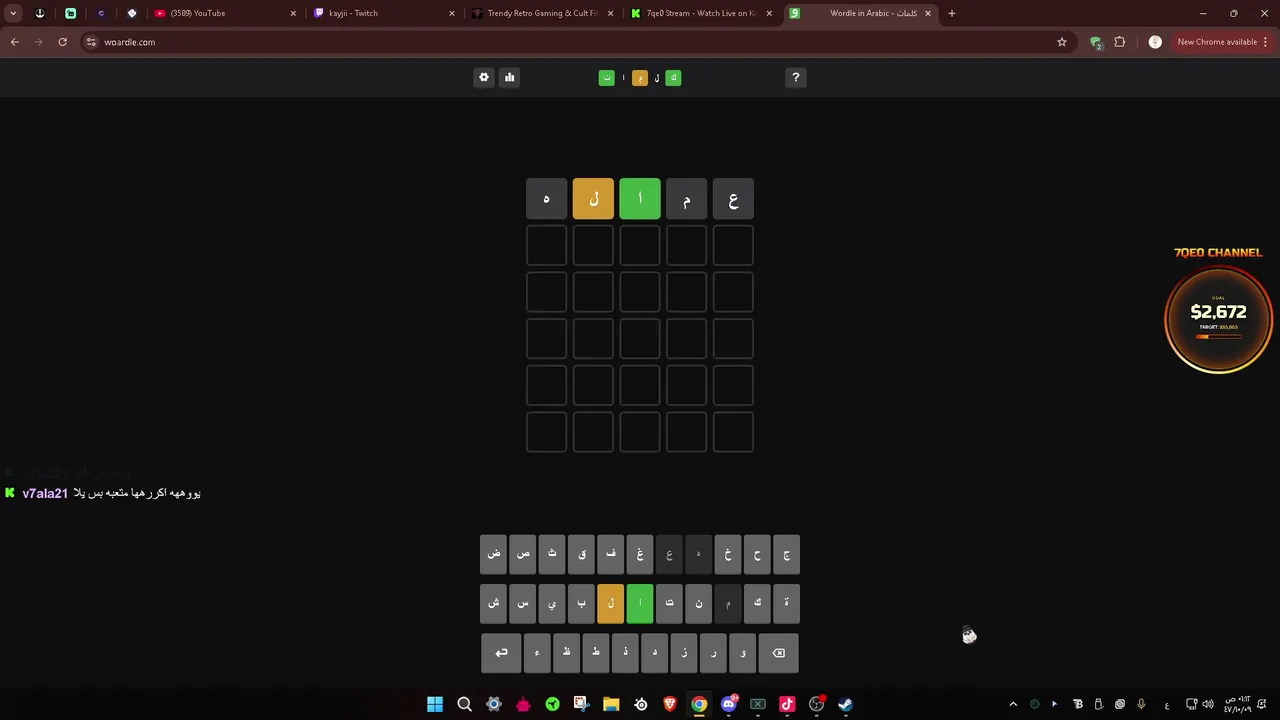The width and height of the screenshot is (1280, 720).
Task: Open the green shield extension icon
Action: tap(1096, 42)
